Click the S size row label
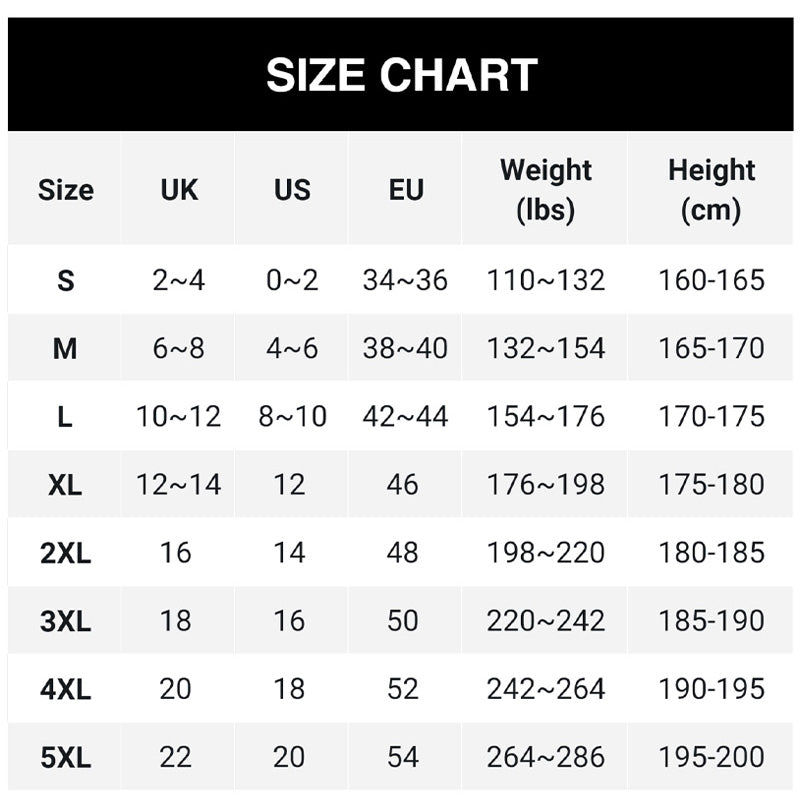Image resolution: width=800 pixels, height=808 pixels. (66, 281)
